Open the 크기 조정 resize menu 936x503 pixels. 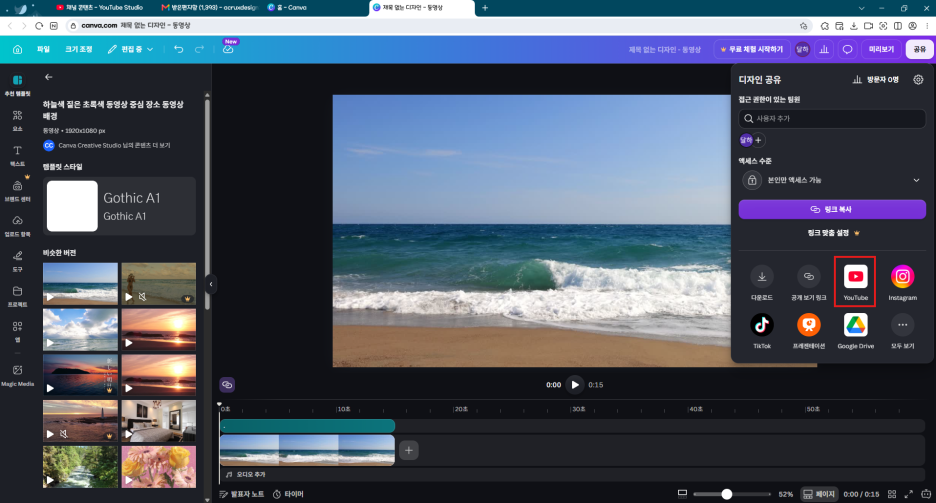pos(79,50)
